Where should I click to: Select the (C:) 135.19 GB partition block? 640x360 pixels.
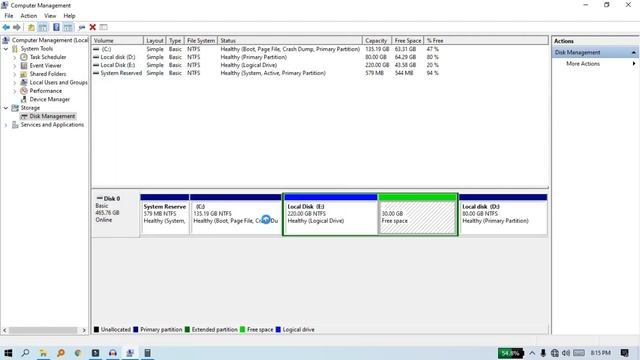pyautogui.click(x=236, y=214)
